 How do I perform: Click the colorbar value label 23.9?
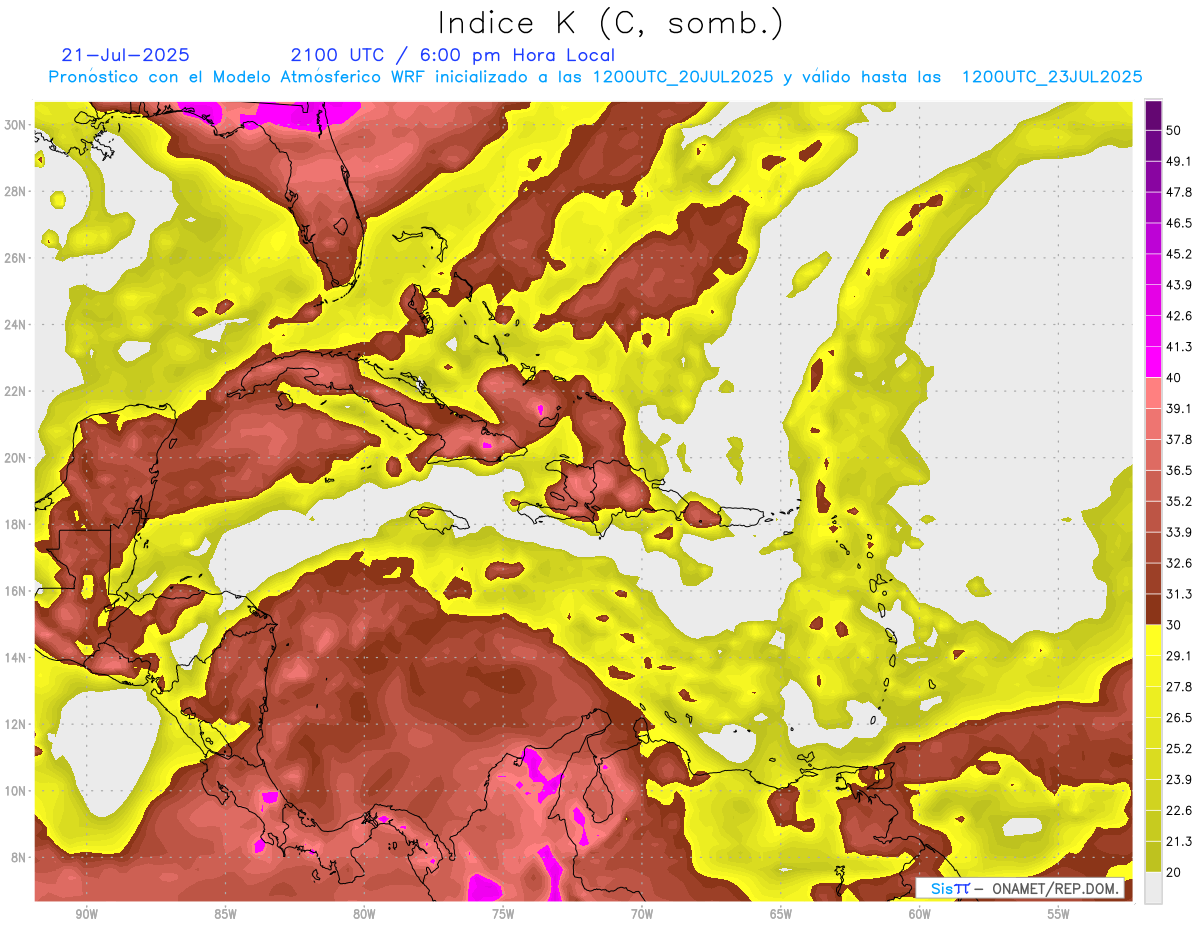[x=1179, y=779]
